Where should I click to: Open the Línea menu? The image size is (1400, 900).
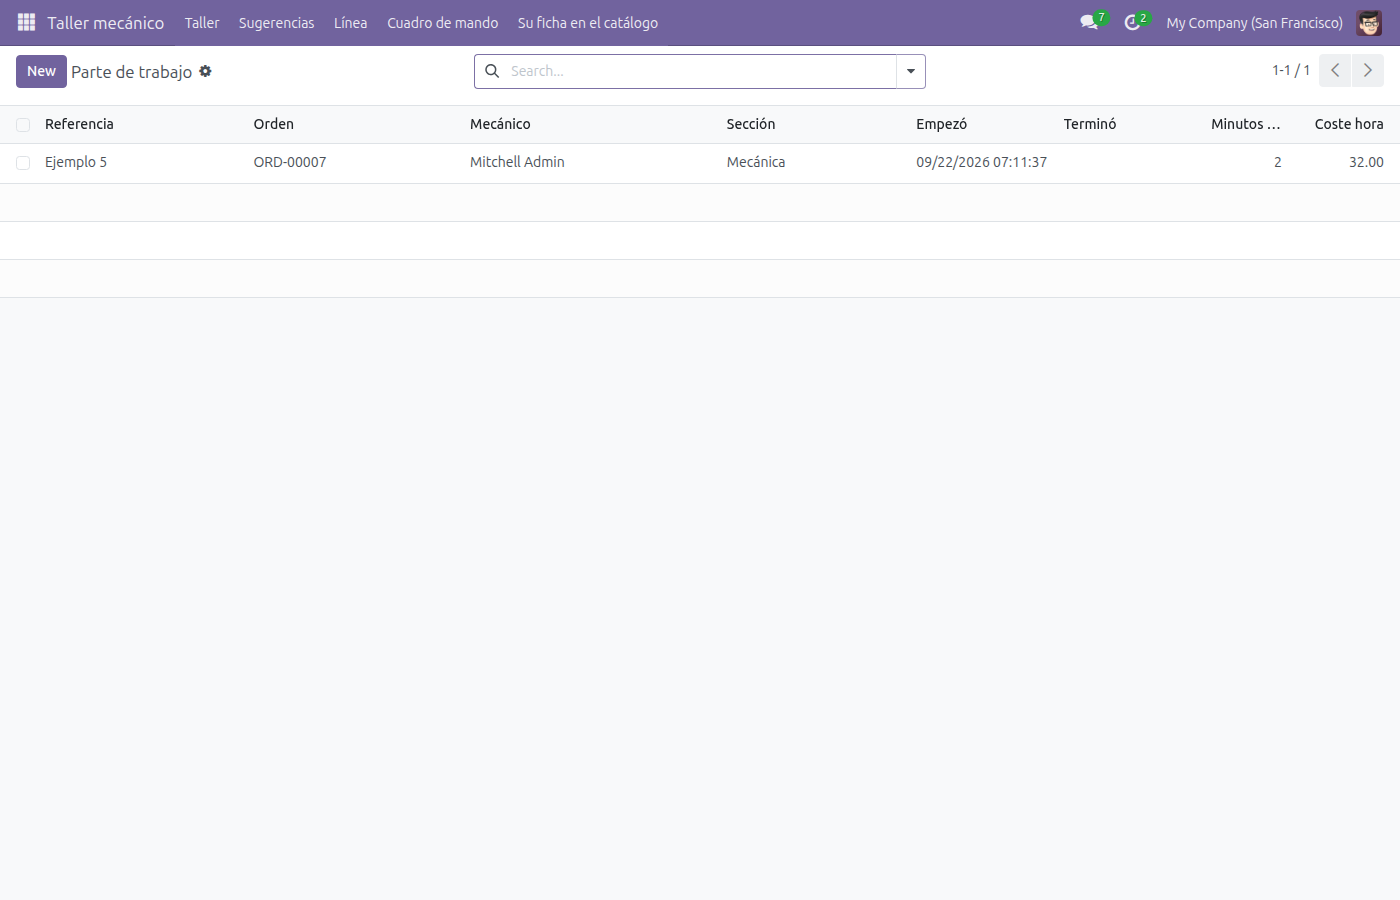point(350,22)
